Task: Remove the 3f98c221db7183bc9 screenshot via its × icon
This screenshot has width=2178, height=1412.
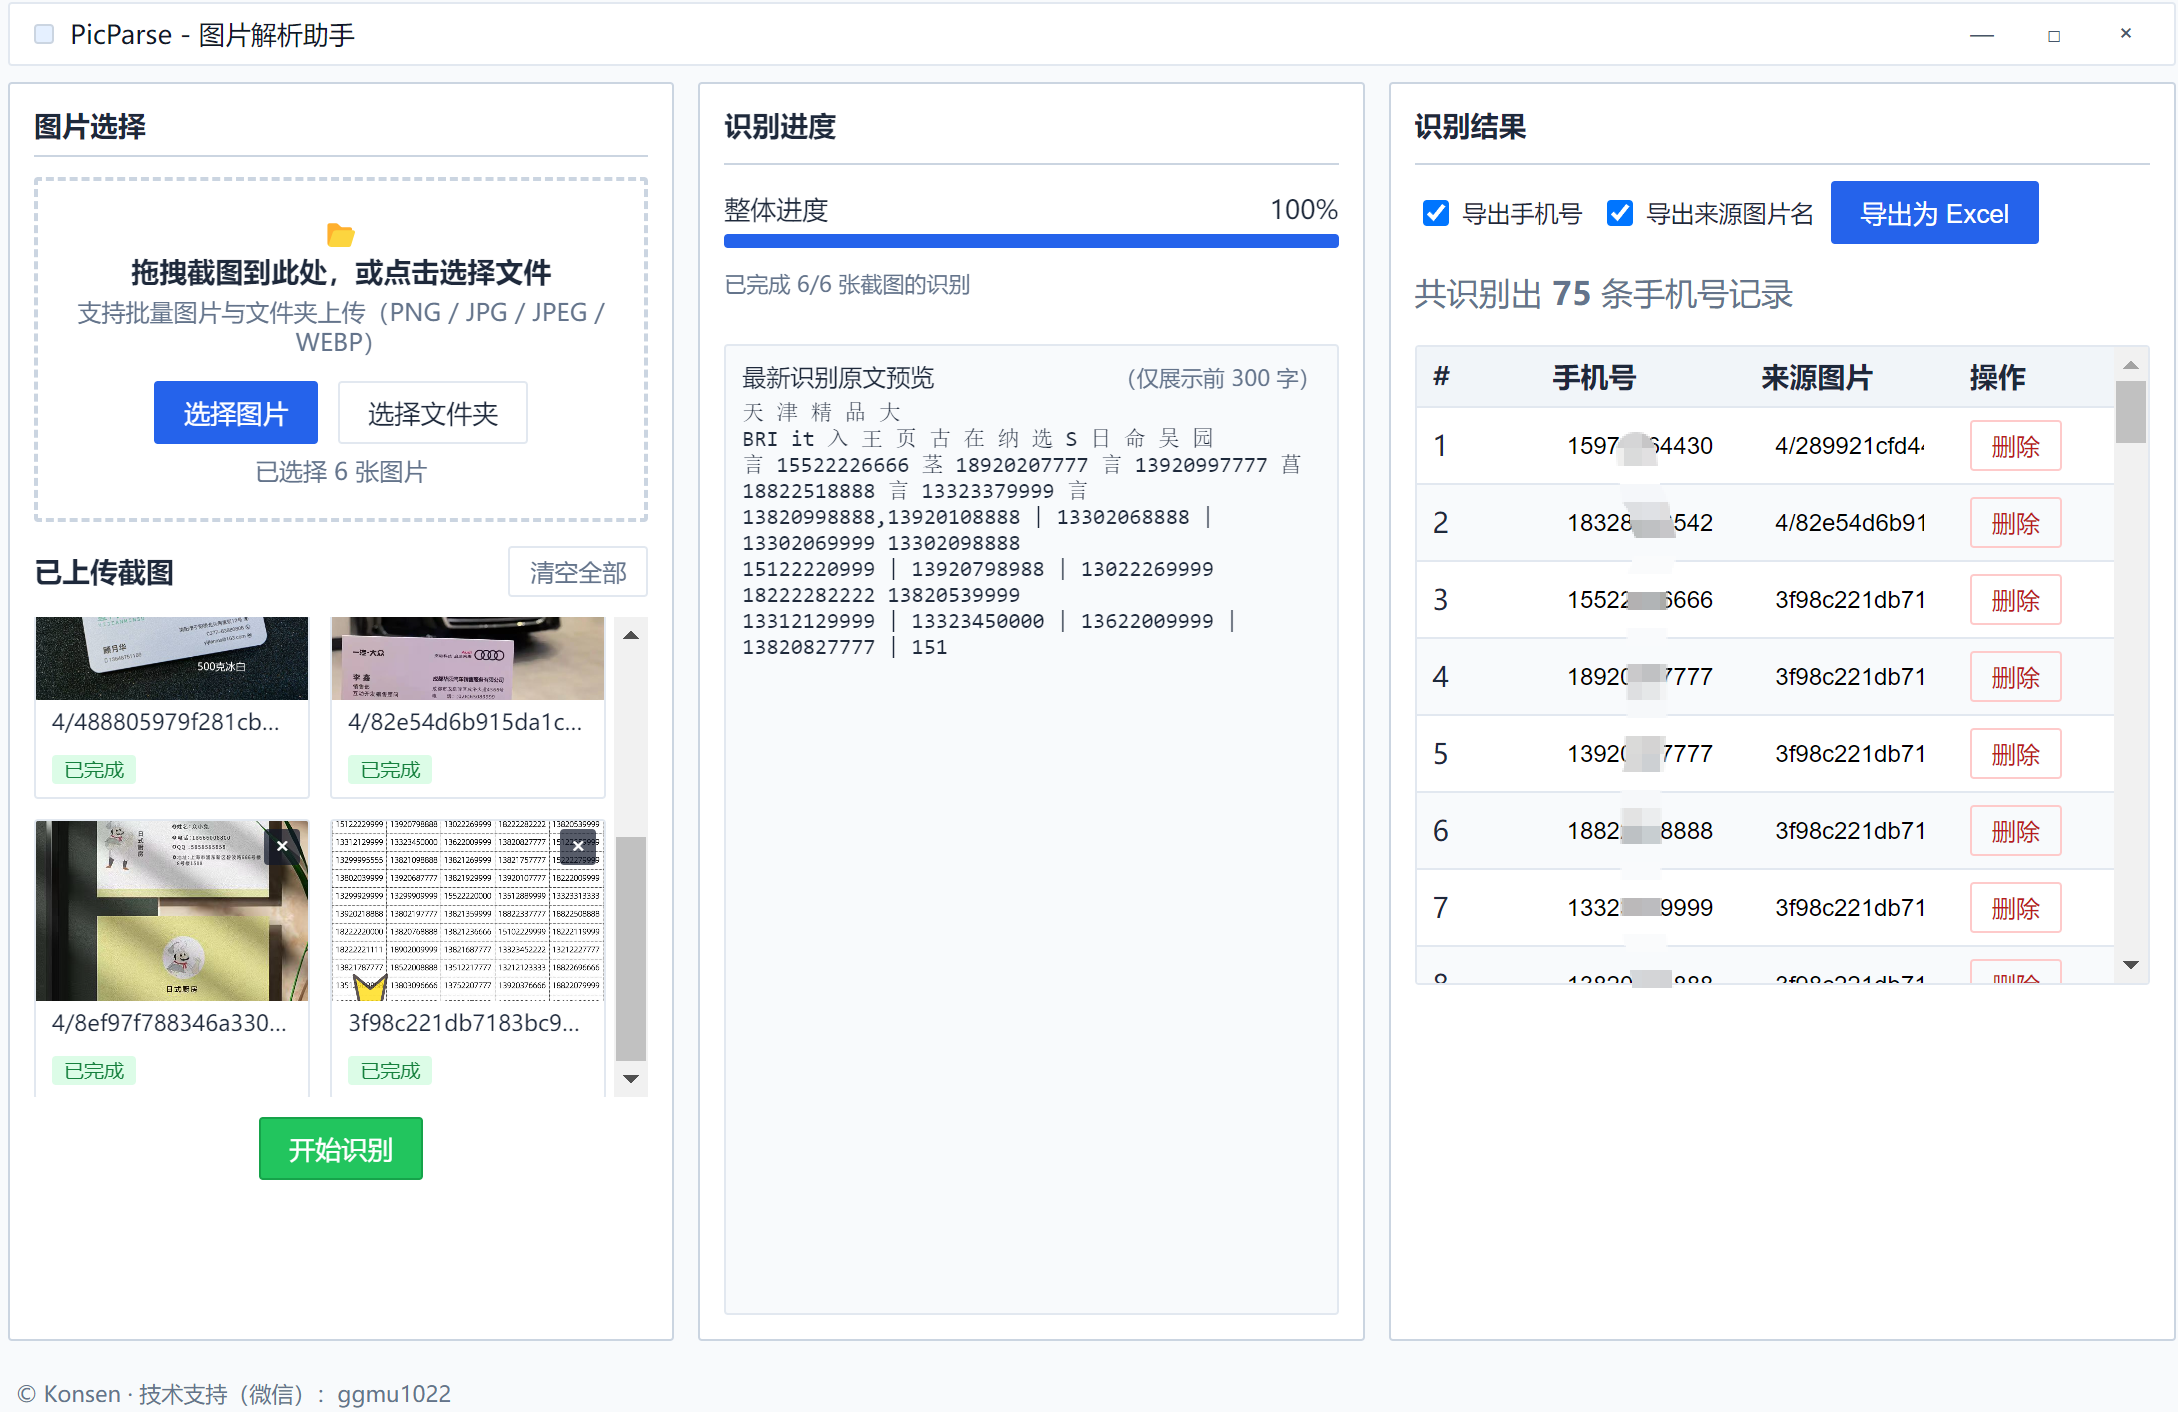Action: (579, 846)
